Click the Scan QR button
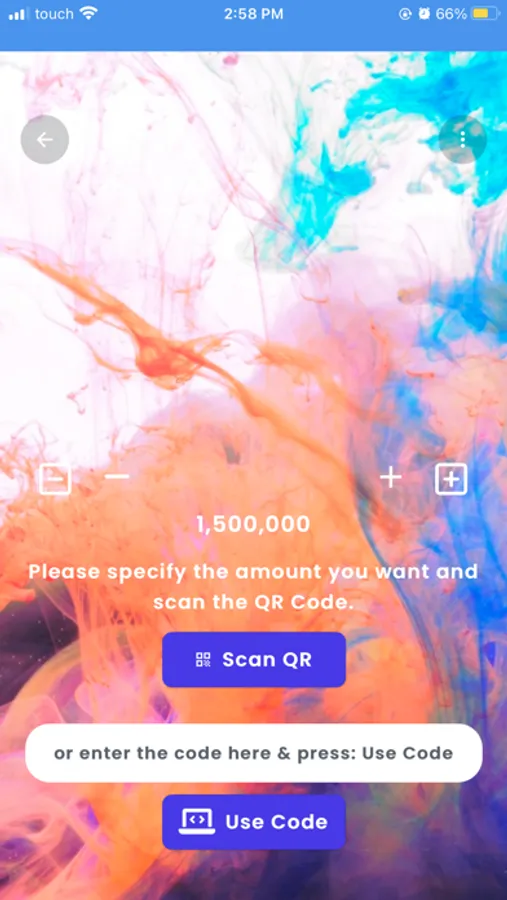This screenshot has height=900, width=507. pyautogui.click(x=254, y=660)
